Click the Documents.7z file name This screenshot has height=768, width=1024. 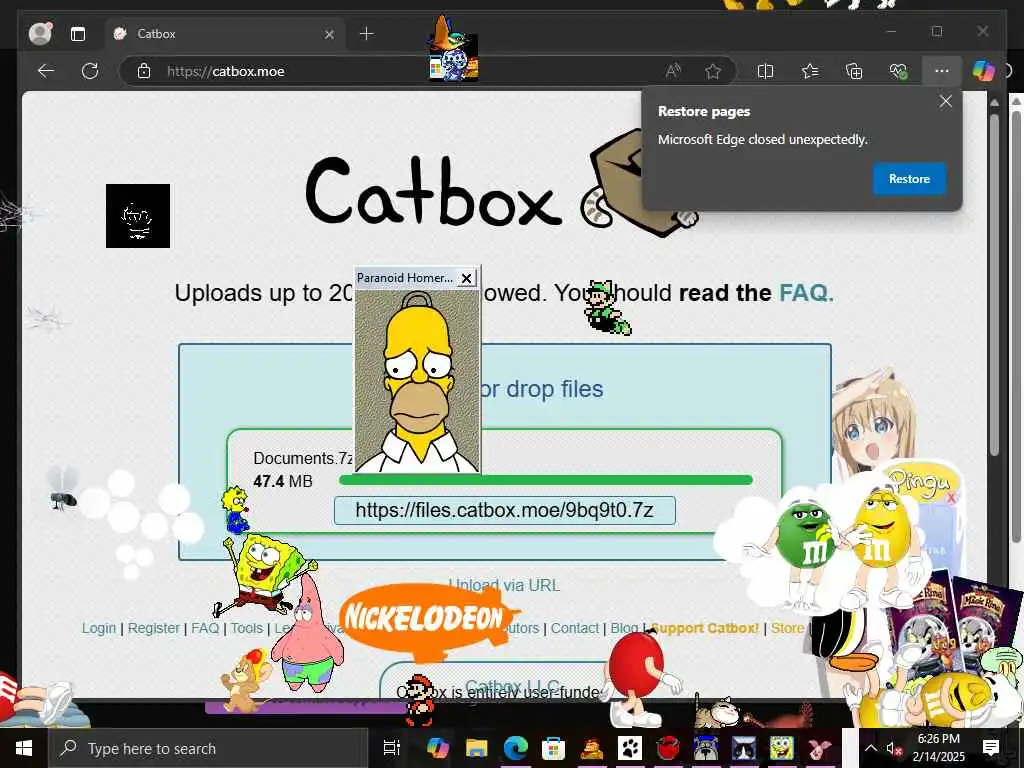pos(303,458)
